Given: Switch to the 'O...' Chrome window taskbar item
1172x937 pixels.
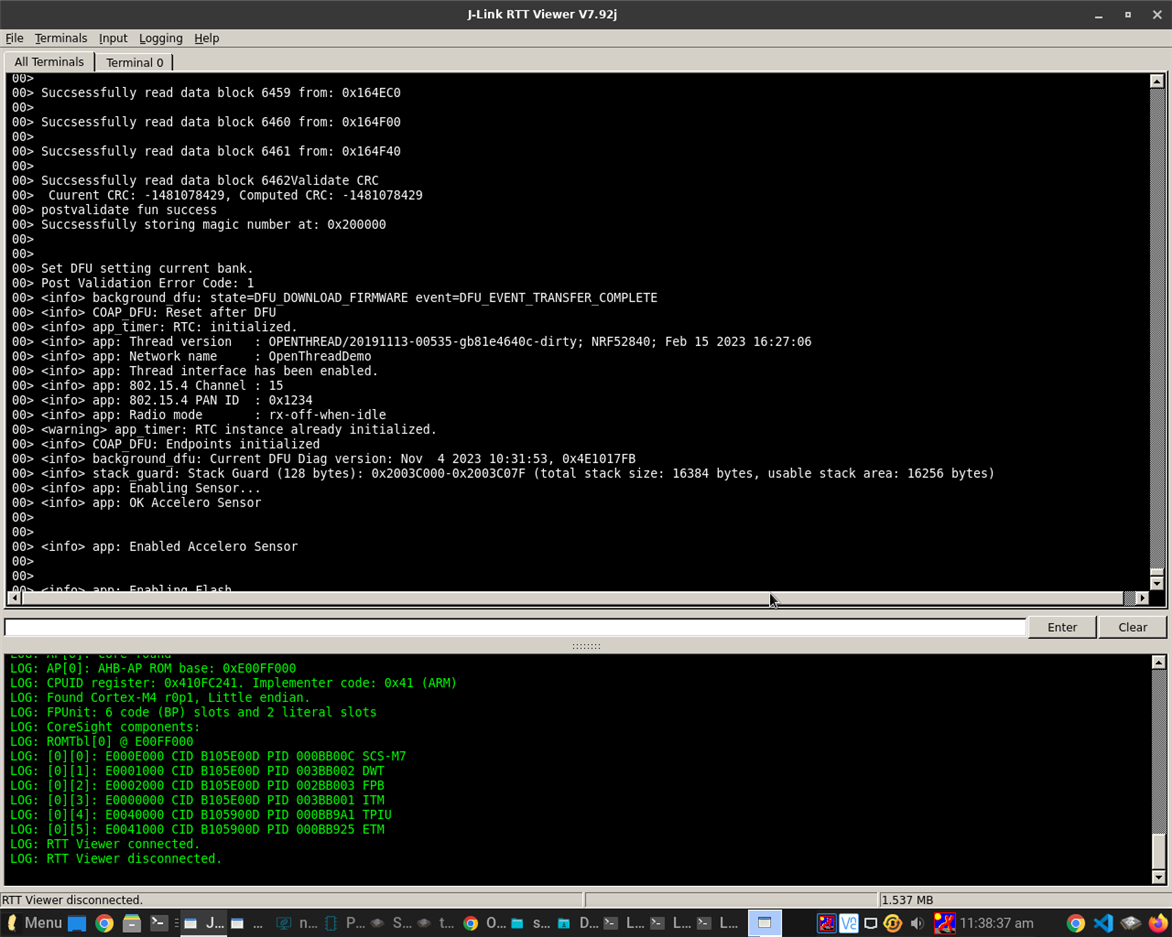Looking at the screenshot, I should coord(484,923).
